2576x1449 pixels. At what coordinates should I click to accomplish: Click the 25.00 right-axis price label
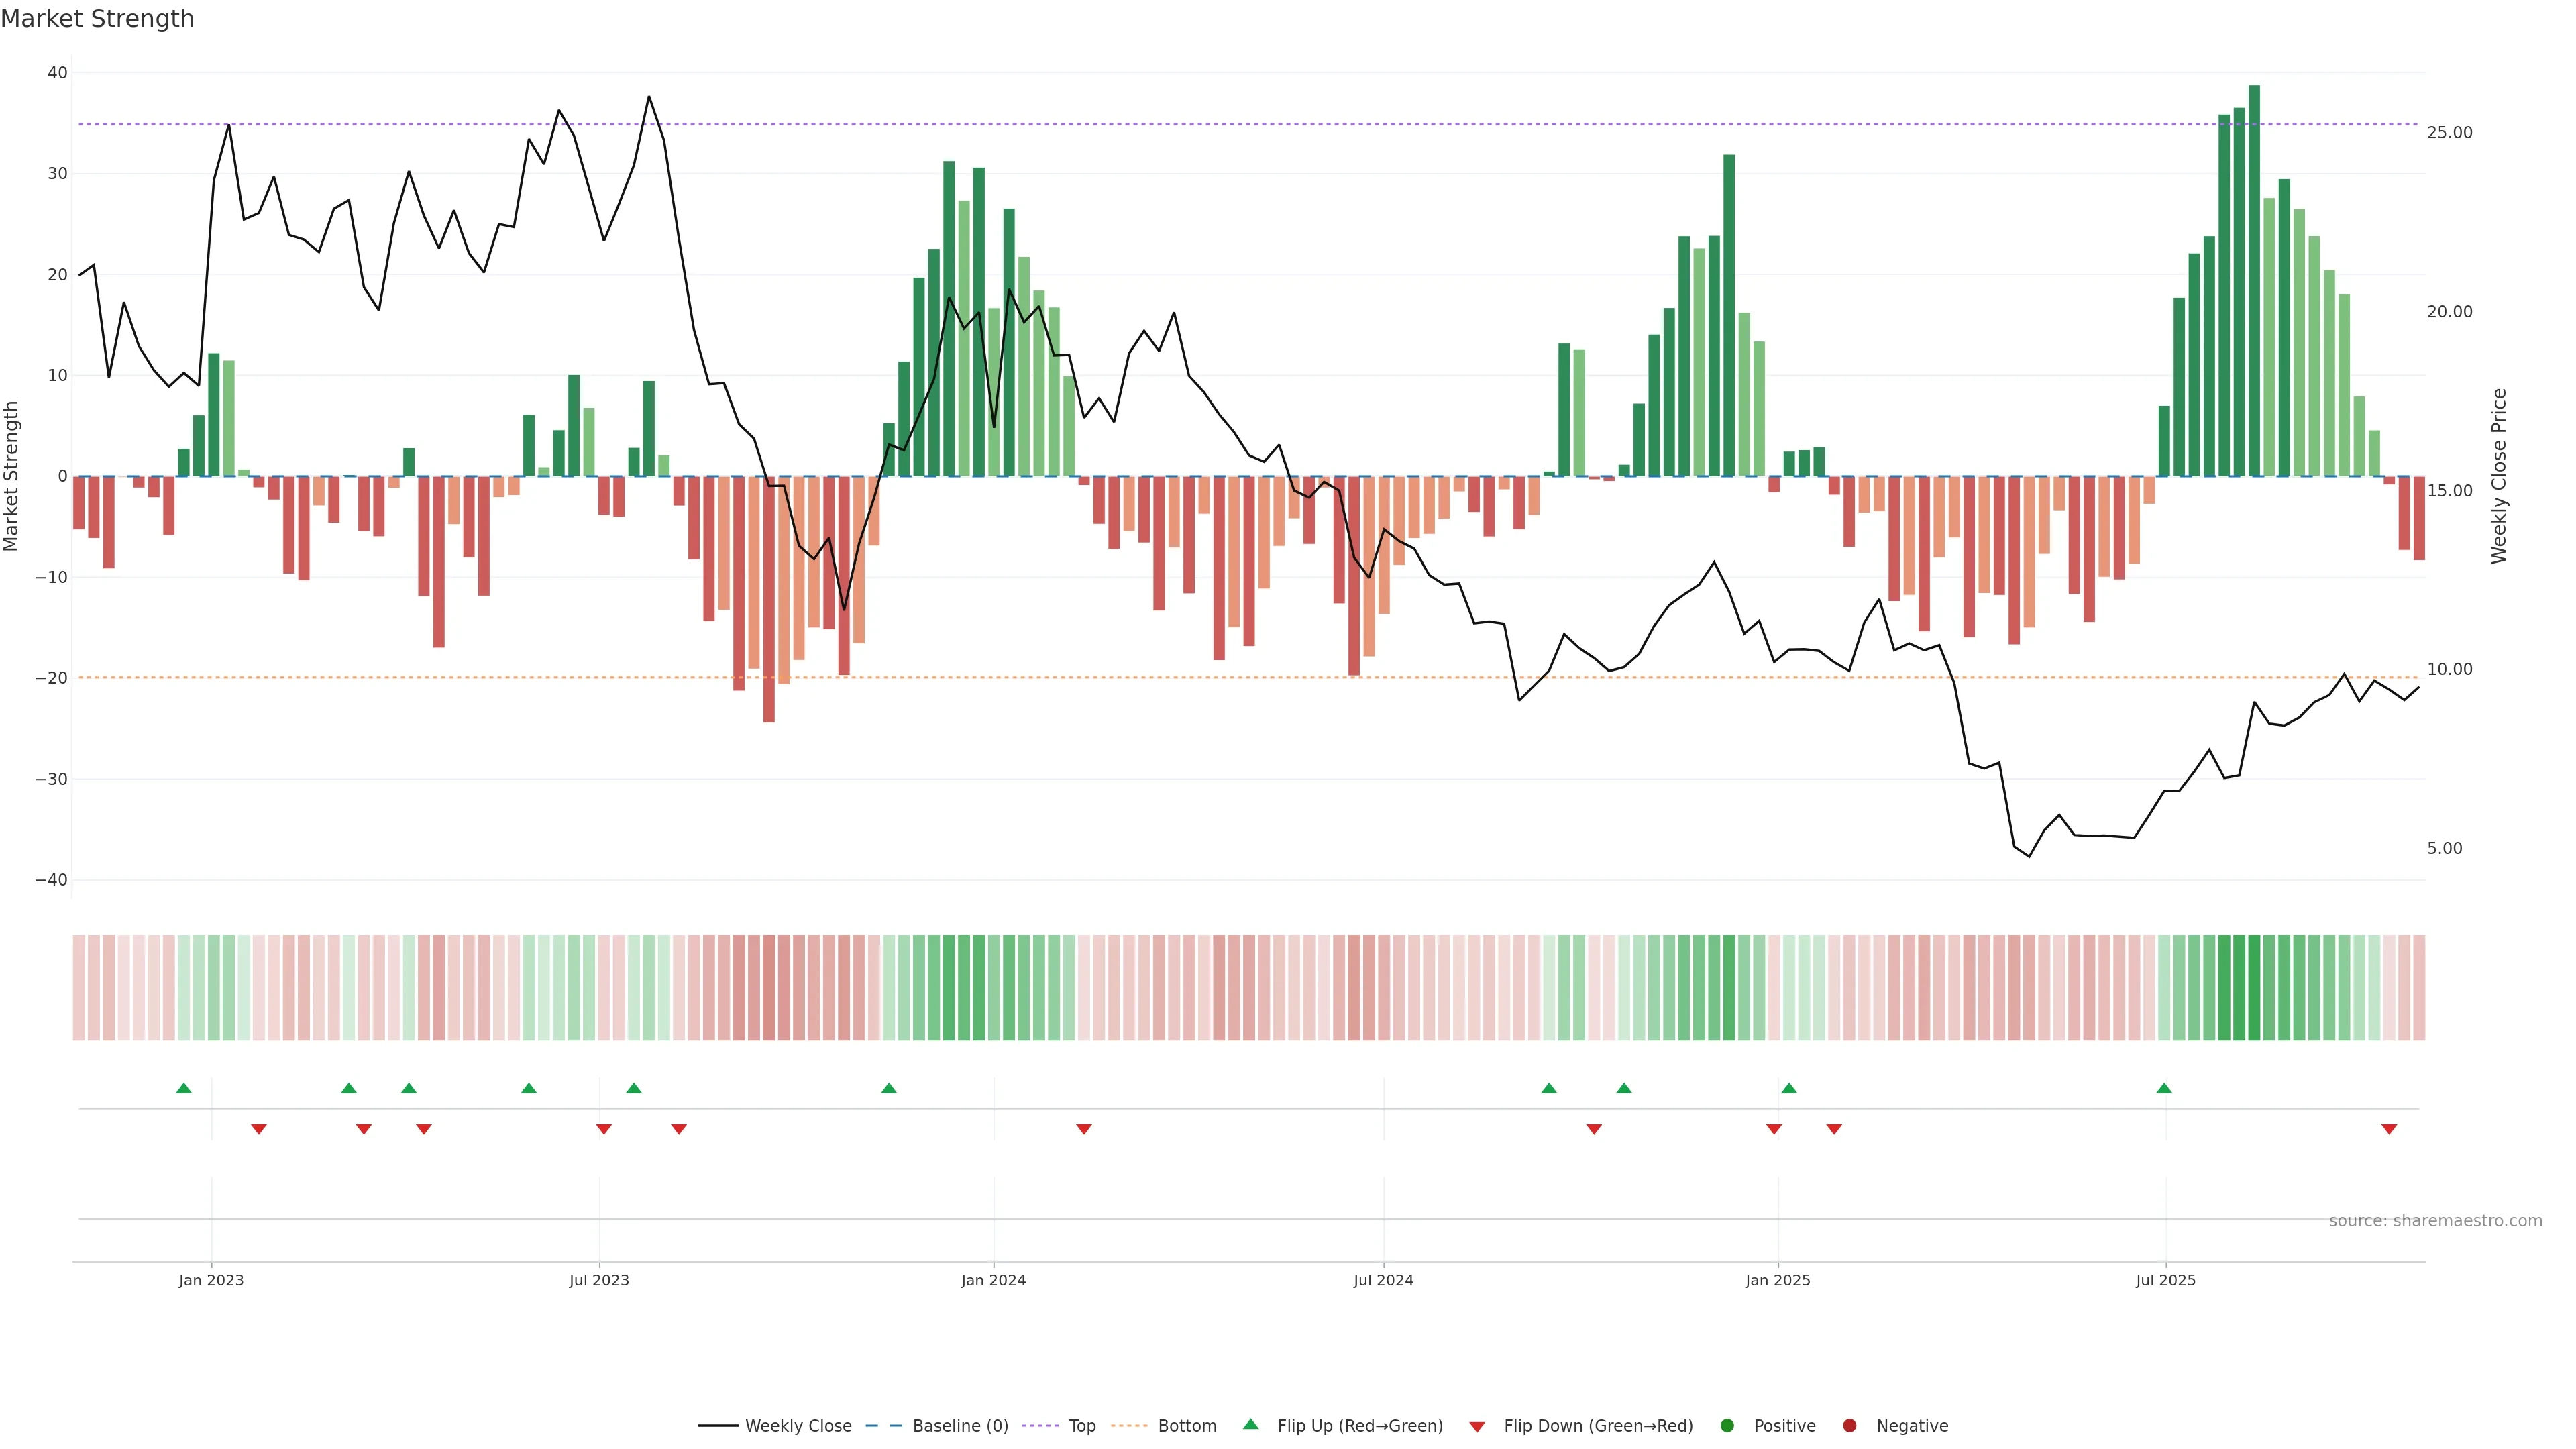pos(2449,132)
